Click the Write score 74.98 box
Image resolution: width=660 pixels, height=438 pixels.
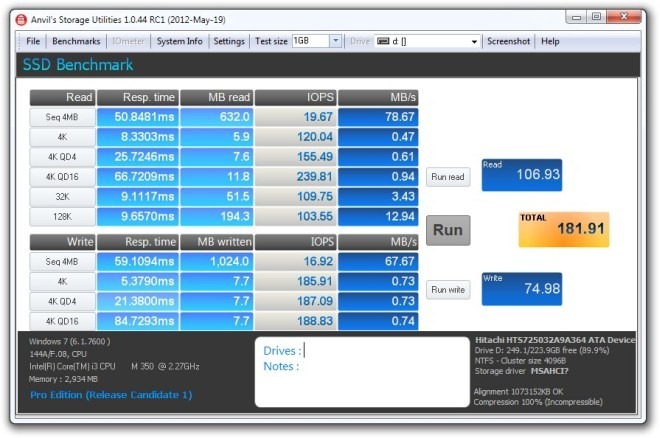(x=522, y=289)
